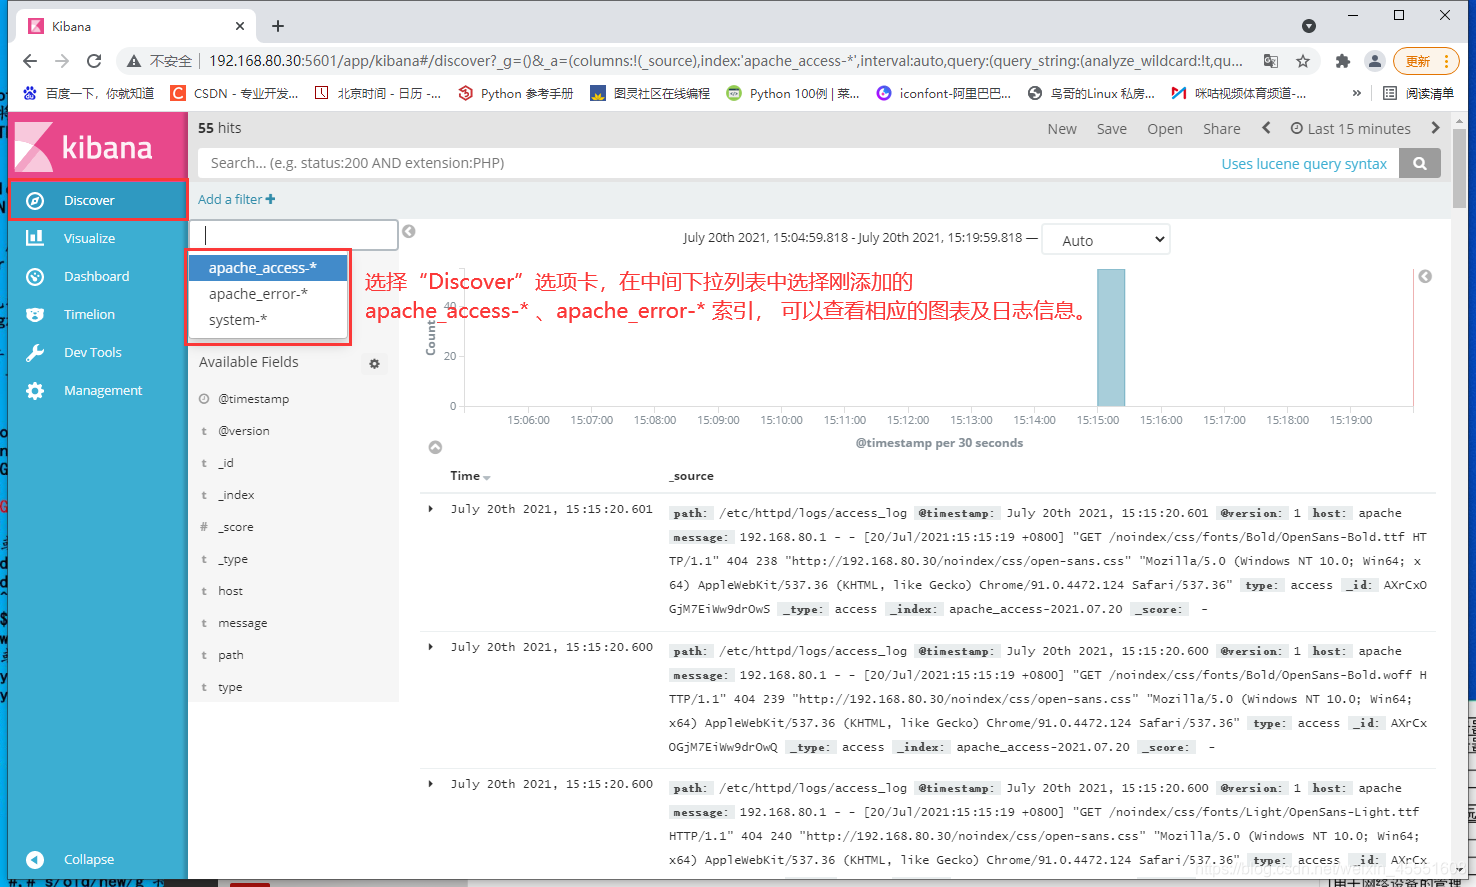Close the Kibana browser tab
Image resolution: width=1476 pixels, height=887 pixels.
point(240,26)
